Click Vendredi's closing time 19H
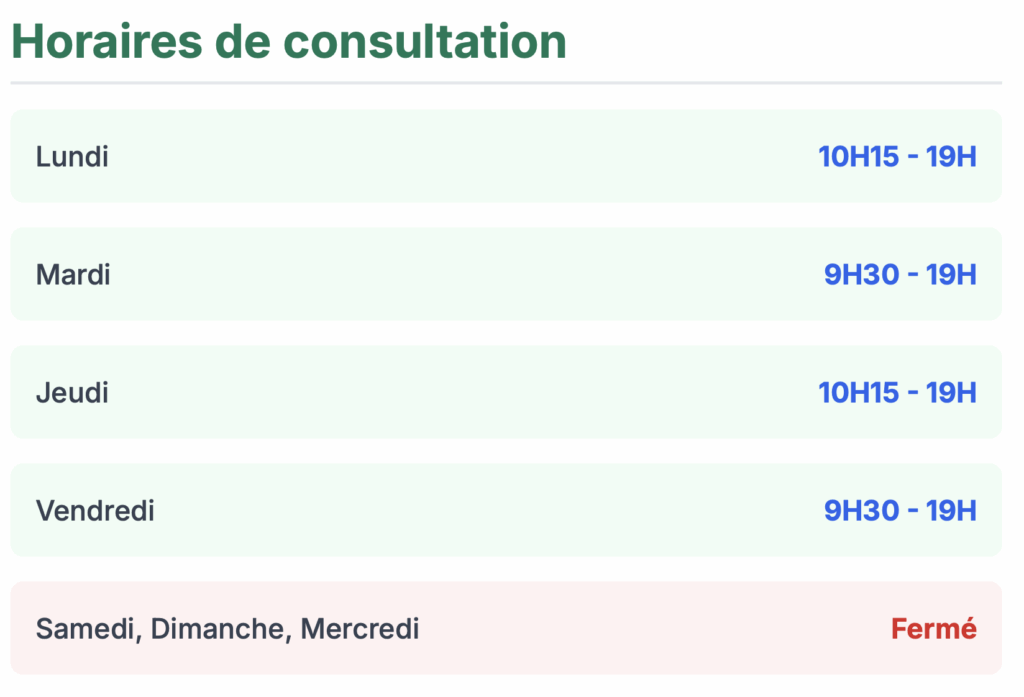The width and height of the screenshot is (1024, 697). pos(951,511)
